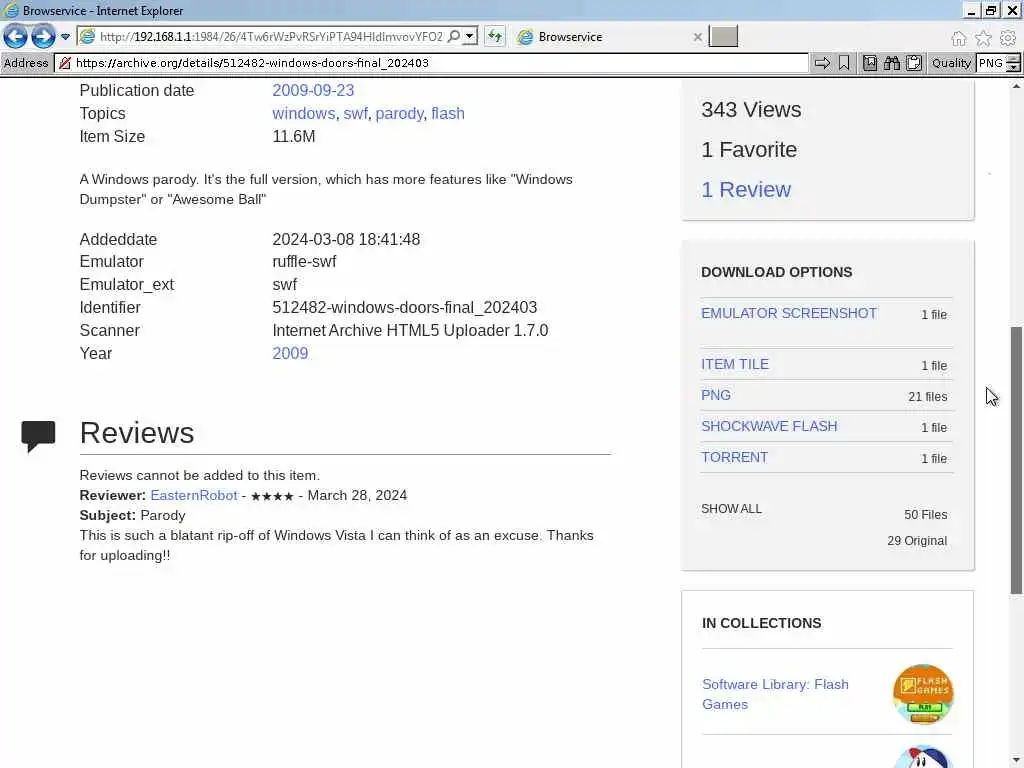Screen dimensions: 1024x768
Task: Click the four-star review rating
Action: [272, 496]
